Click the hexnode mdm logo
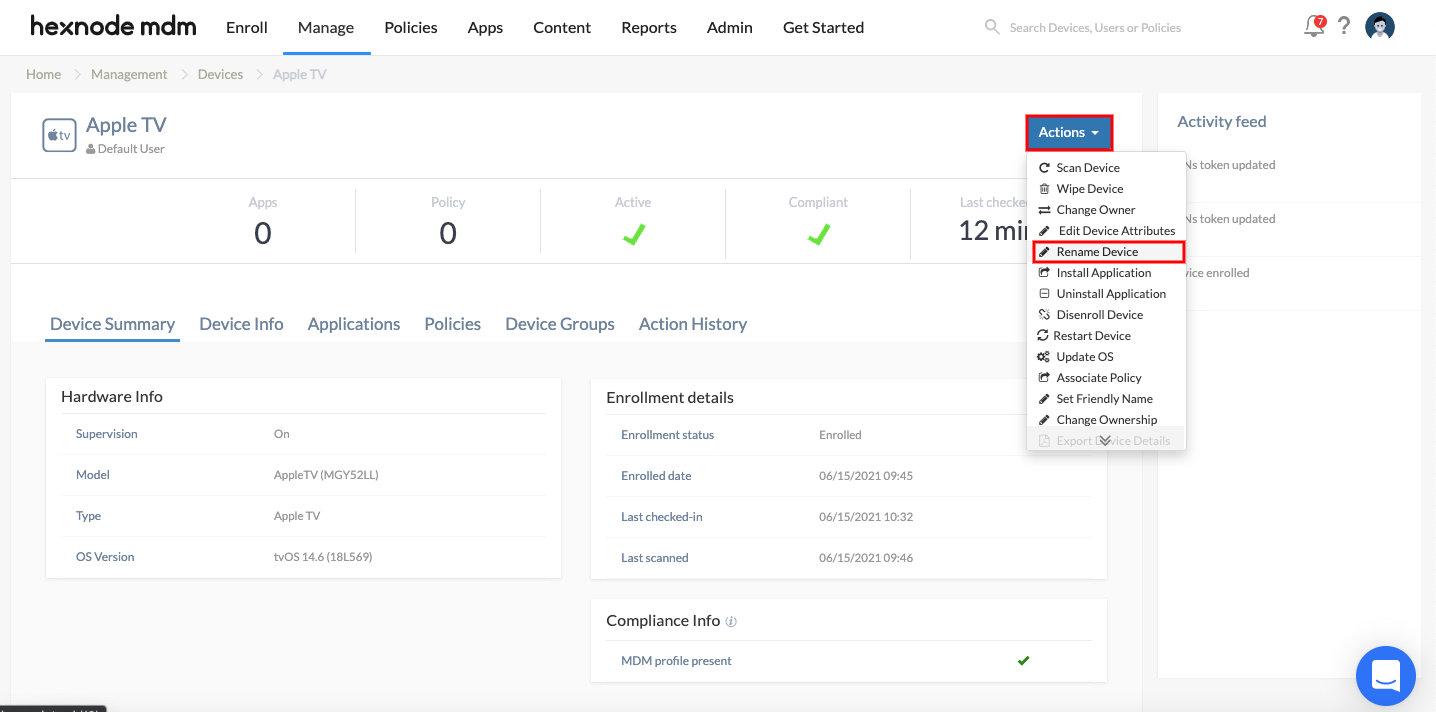This screenshot has width=1436, height=712. click(x=113, y=26)
